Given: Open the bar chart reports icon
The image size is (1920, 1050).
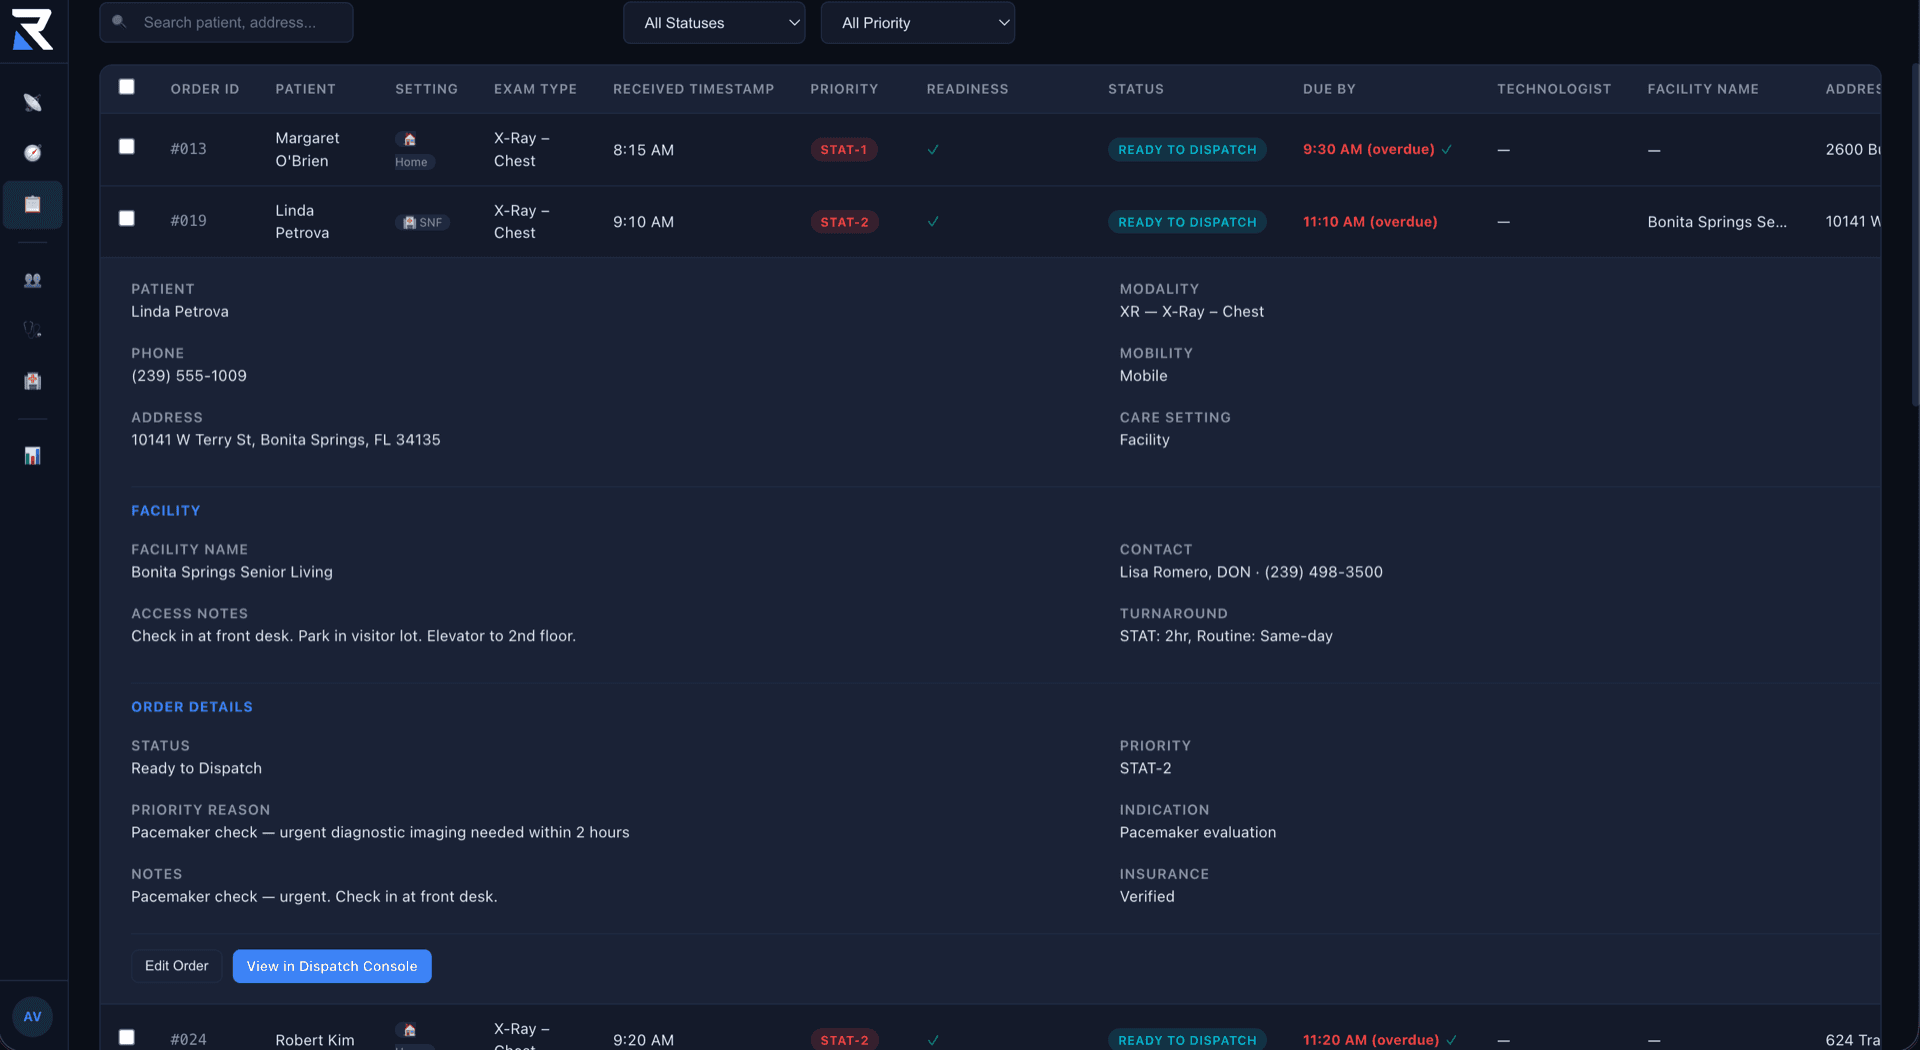Looking at the screenshot, I should click(x=33, y=456).
